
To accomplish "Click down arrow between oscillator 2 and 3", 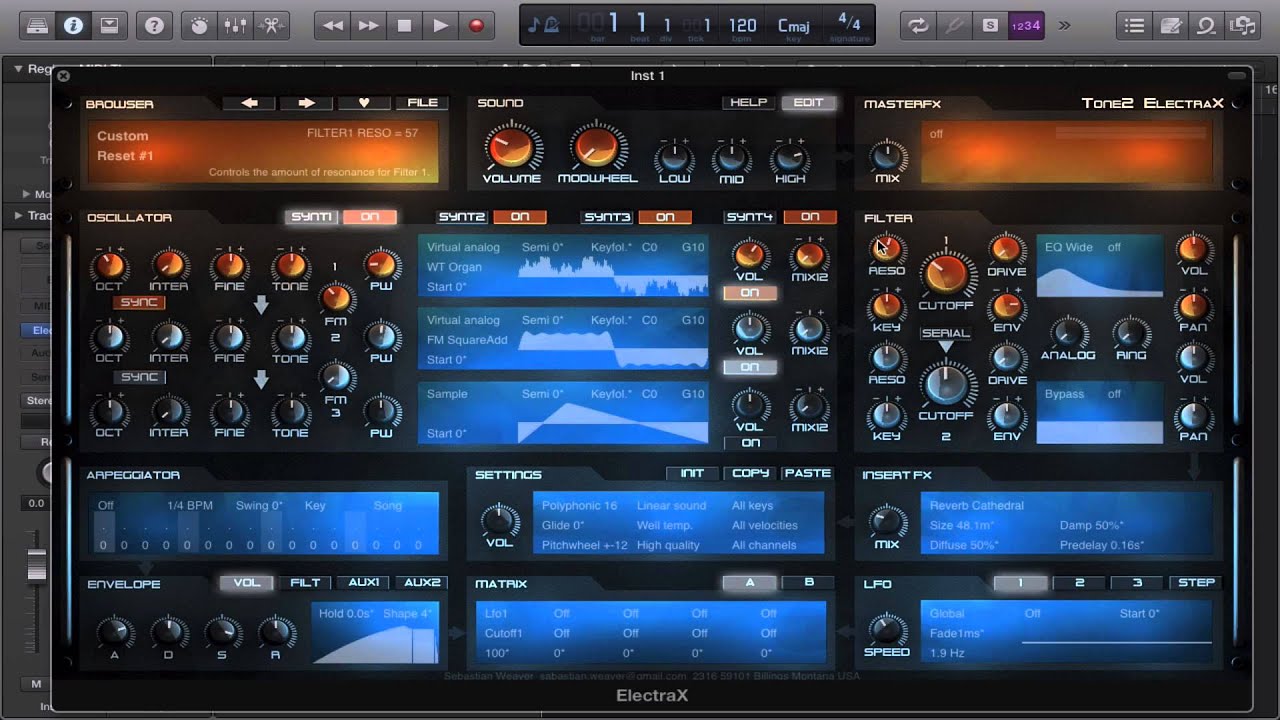I will 261,380.
